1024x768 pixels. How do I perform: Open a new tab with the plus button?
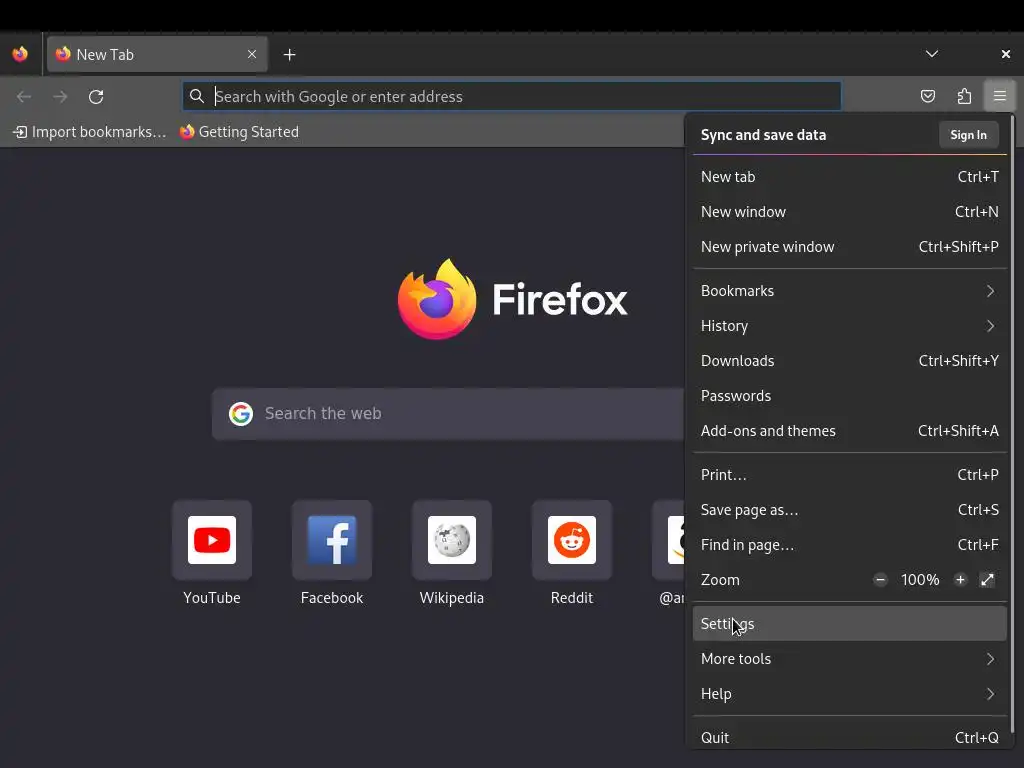pos(289,55)
